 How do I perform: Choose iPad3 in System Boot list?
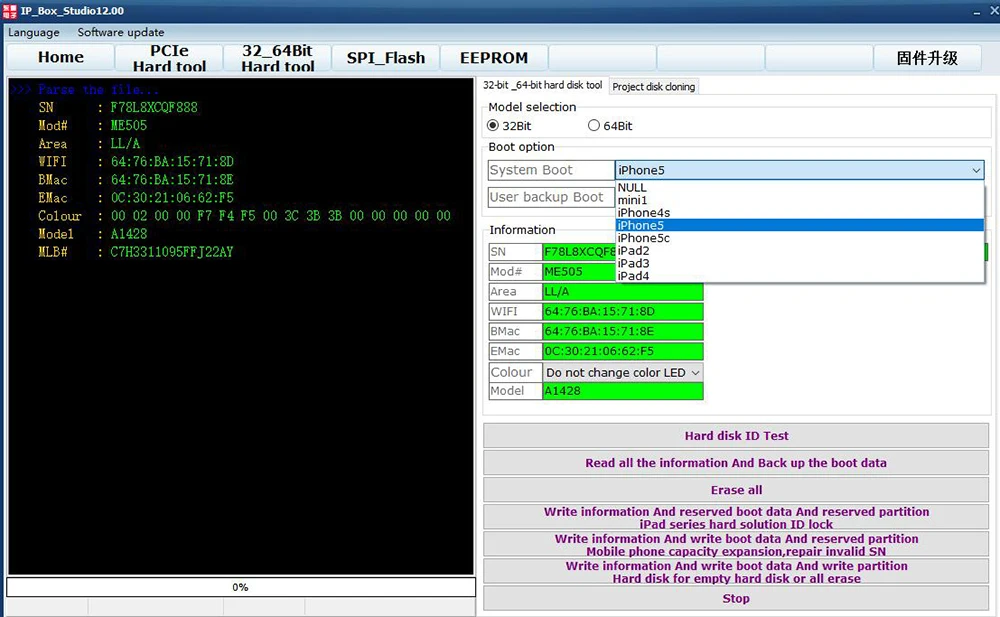coord(800,263)
